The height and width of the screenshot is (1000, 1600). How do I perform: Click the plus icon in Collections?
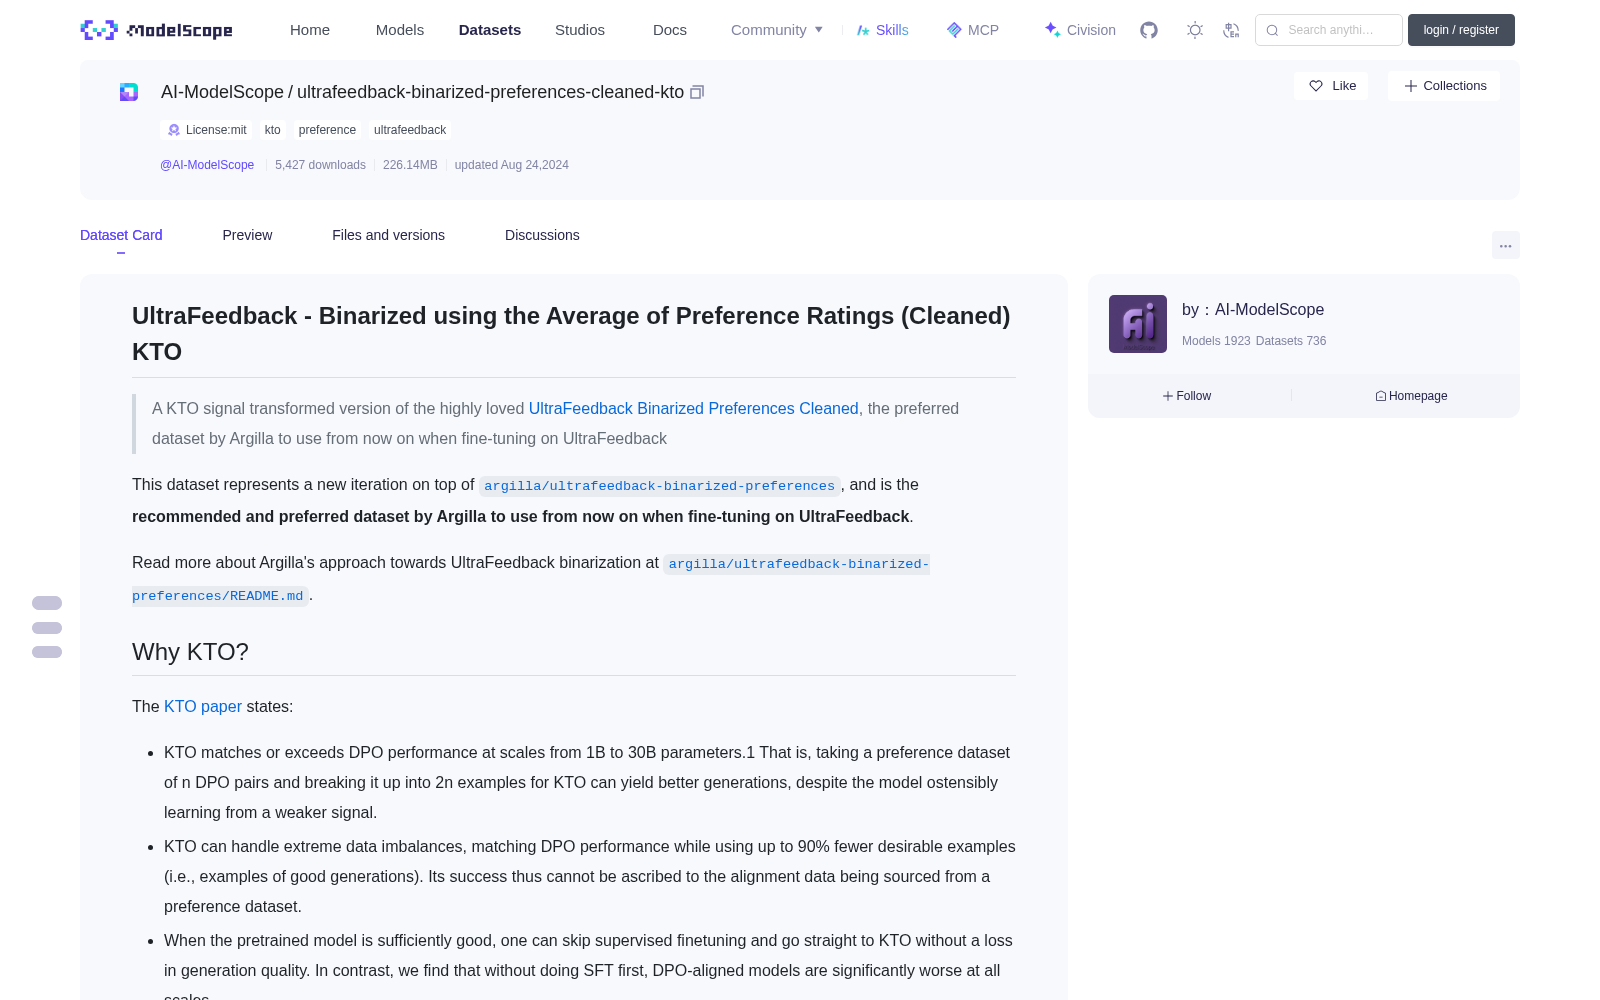pyautogui.click(x=1411, y=86)
